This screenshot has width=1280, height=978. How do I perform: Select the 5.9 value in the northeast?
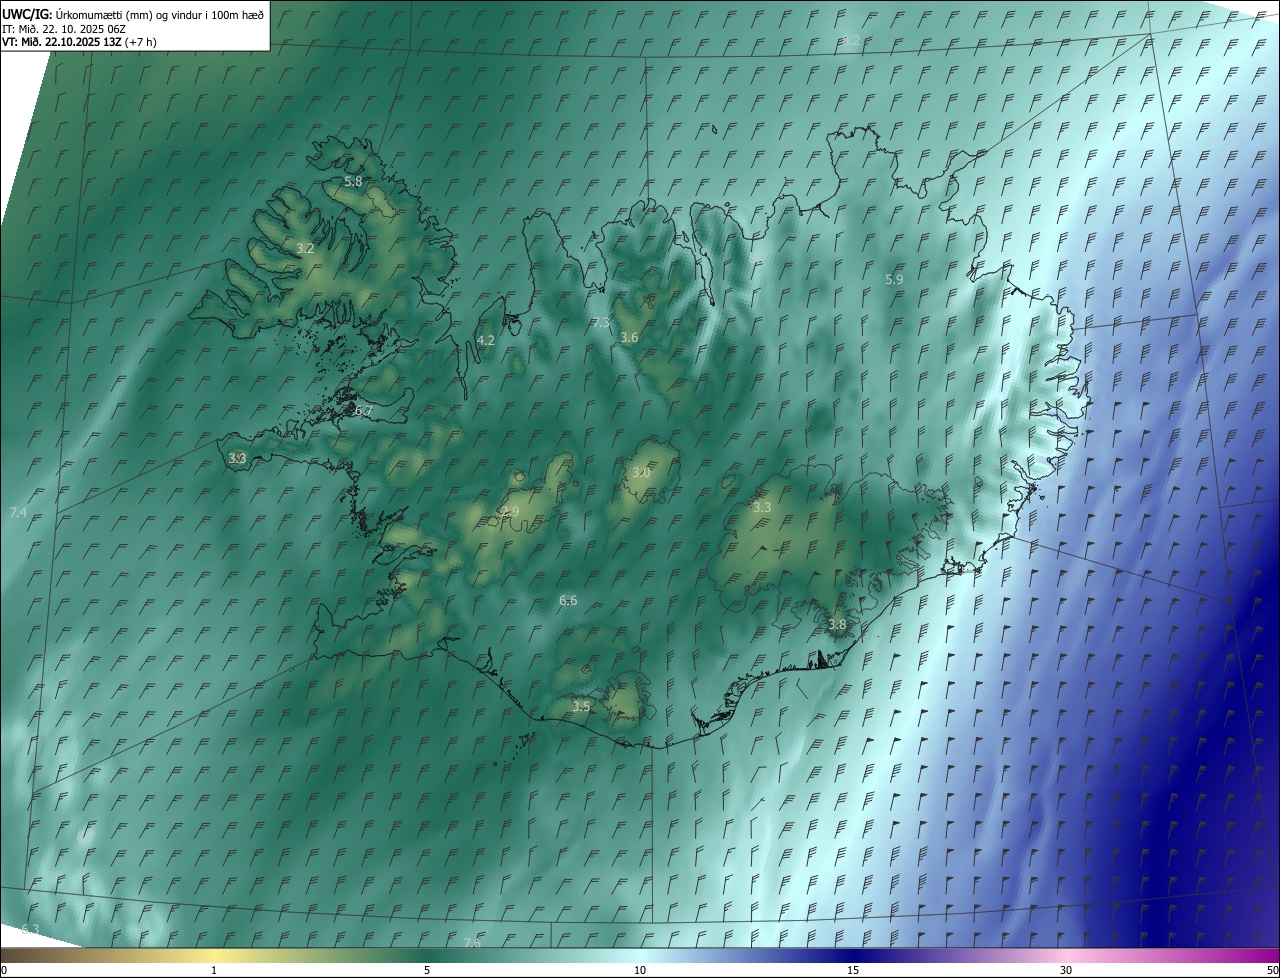894,280
